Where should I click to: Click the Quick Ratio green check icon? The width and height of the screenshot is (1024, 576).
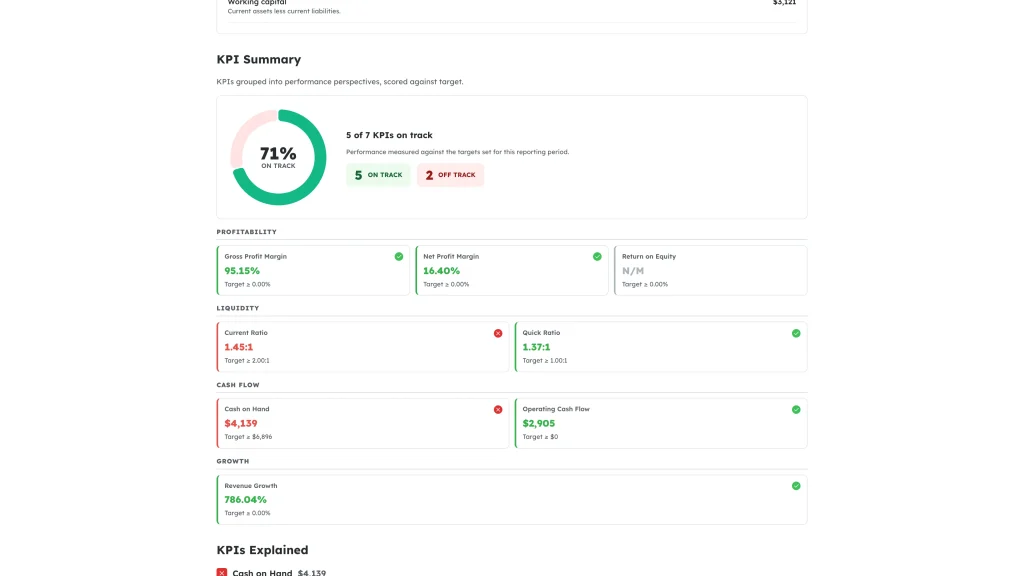coord(795,333)
